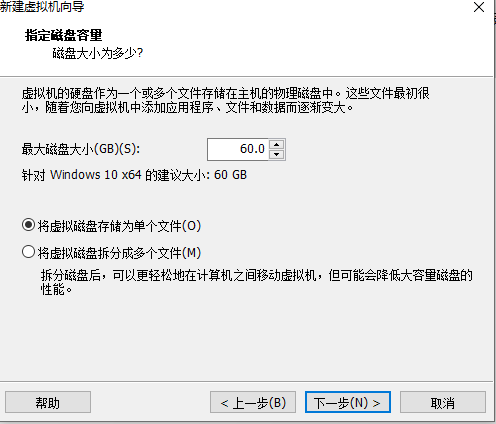This screenshot has width=496, height=424.
Task: Open the 帮助 help button
Action: click(48, 402)
